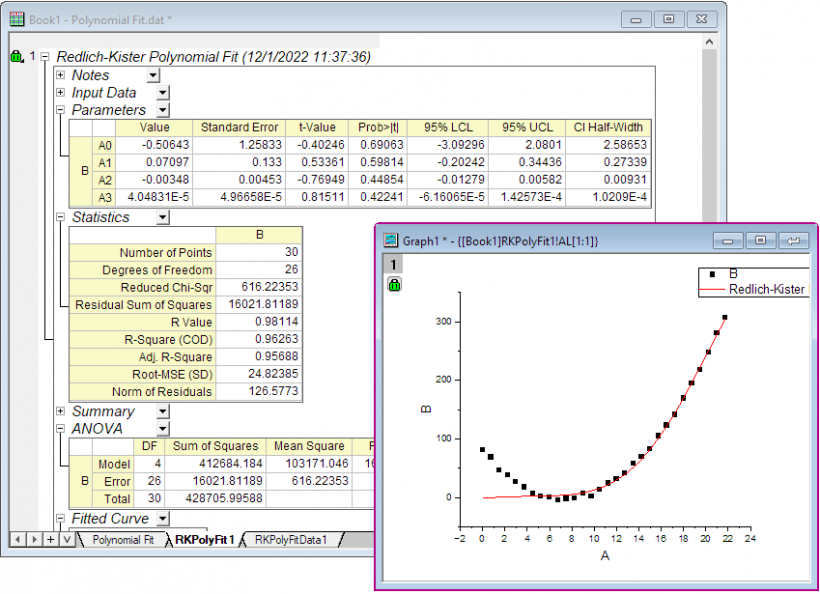Select layer 1 icon in Graph1 window
Viewport: 820px width, 594px height.
(x=394, y=265)
